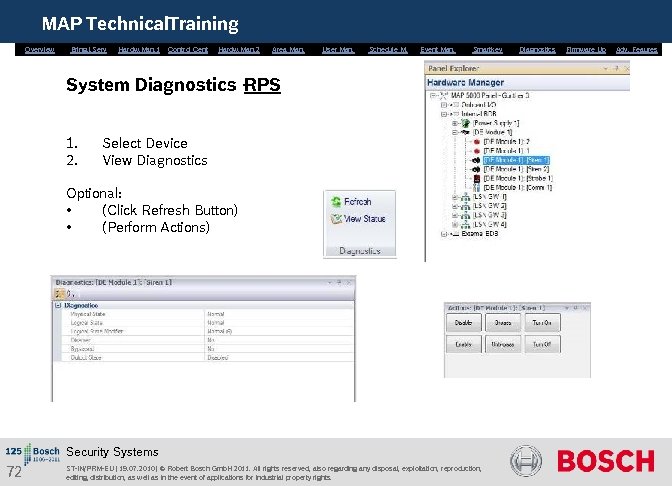Click the alphabetical sort icon in Diagnostics toolbar

[x=70, y=294]
